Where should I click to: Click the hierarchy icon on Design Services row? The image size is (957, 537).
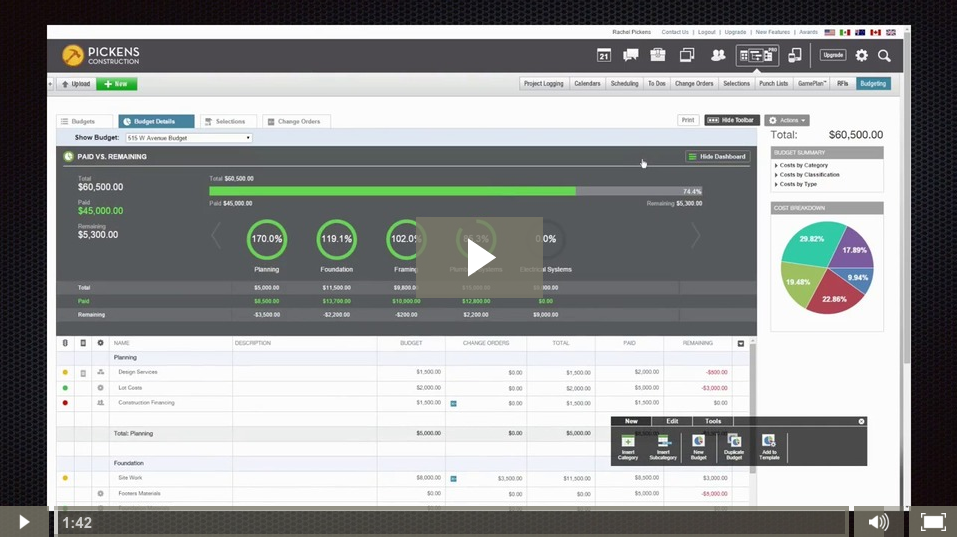100,372
